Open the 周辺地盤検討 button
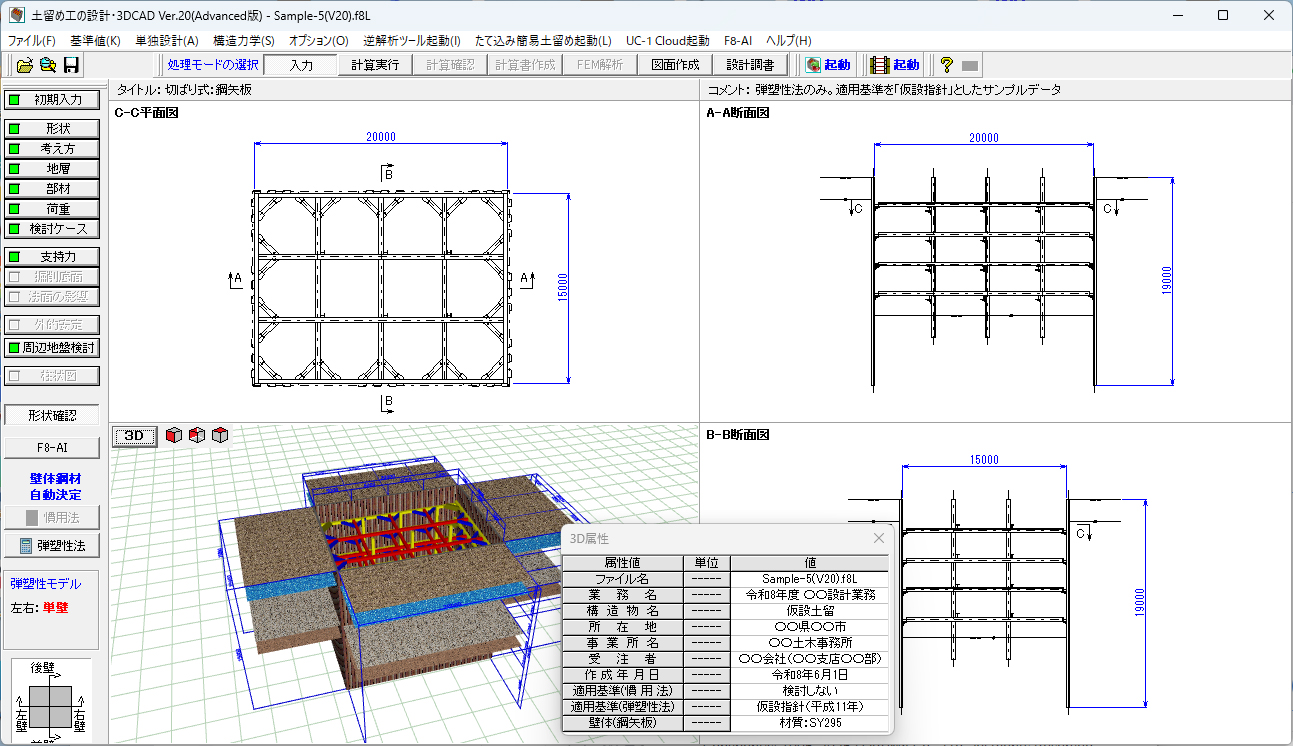Viewport: 1293px width, 746px height. (x=52, y=348)
